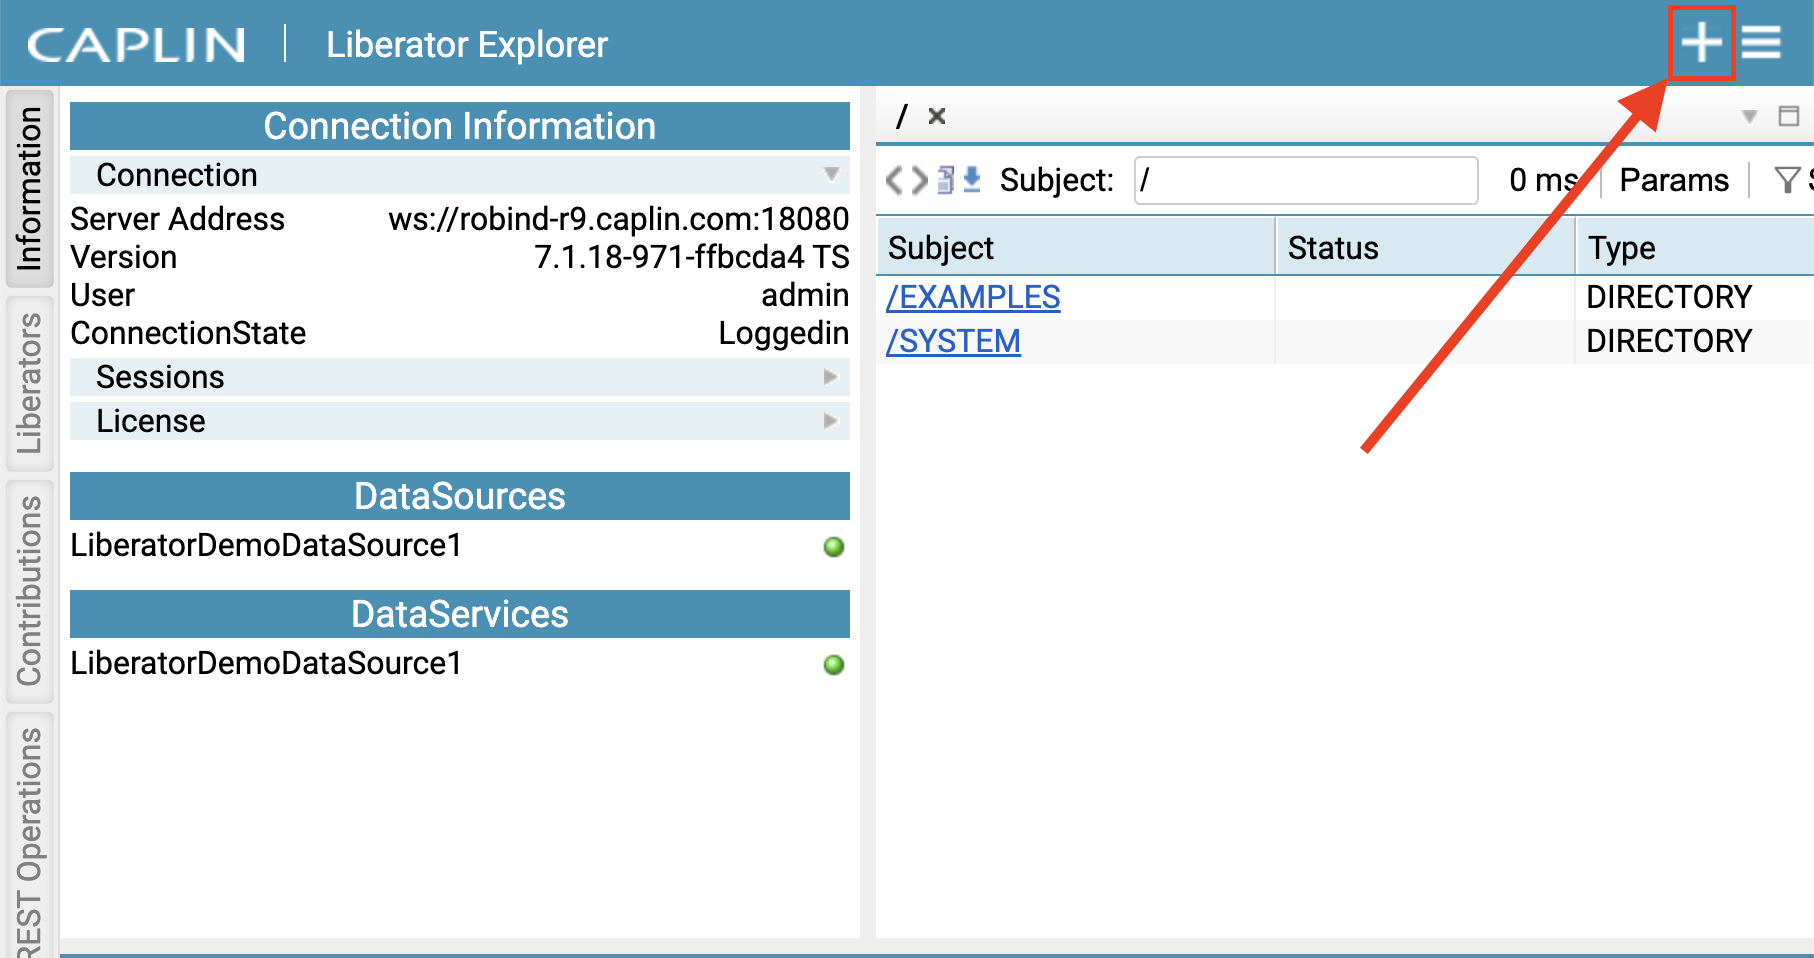Select LiberatorDemoDataSource1 under DataServices
This screenshot has height=958, width=1814.
point(266,663)
